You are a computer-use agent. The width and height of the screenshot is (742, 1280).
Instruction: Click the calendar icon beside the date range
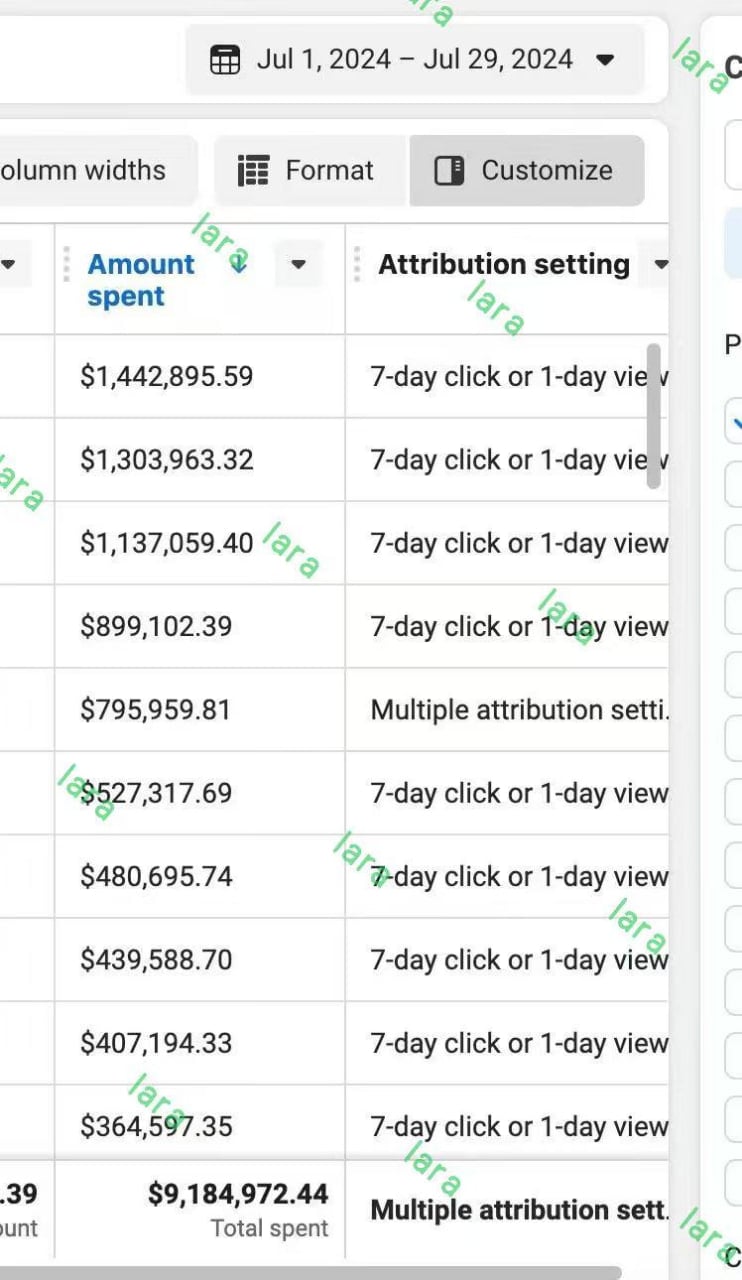(x=225, y=60)
